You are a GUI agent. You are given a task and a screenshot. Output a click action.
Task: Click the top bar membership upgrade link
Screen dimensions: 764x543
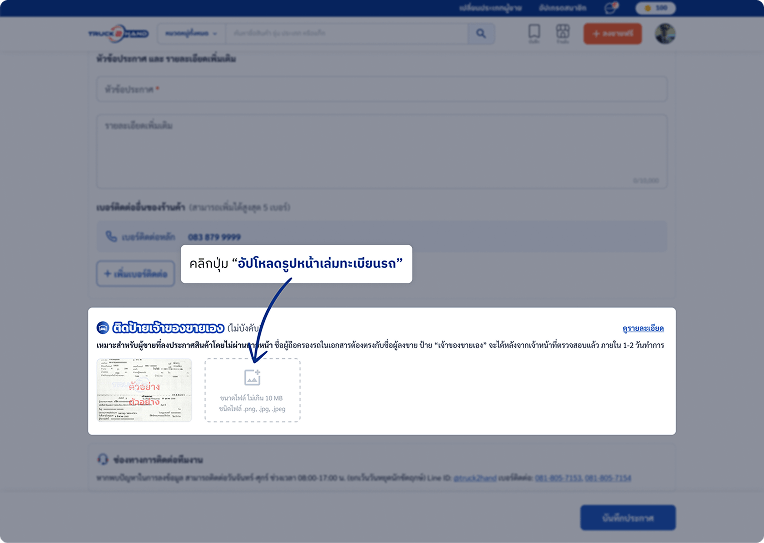(562, 8)
